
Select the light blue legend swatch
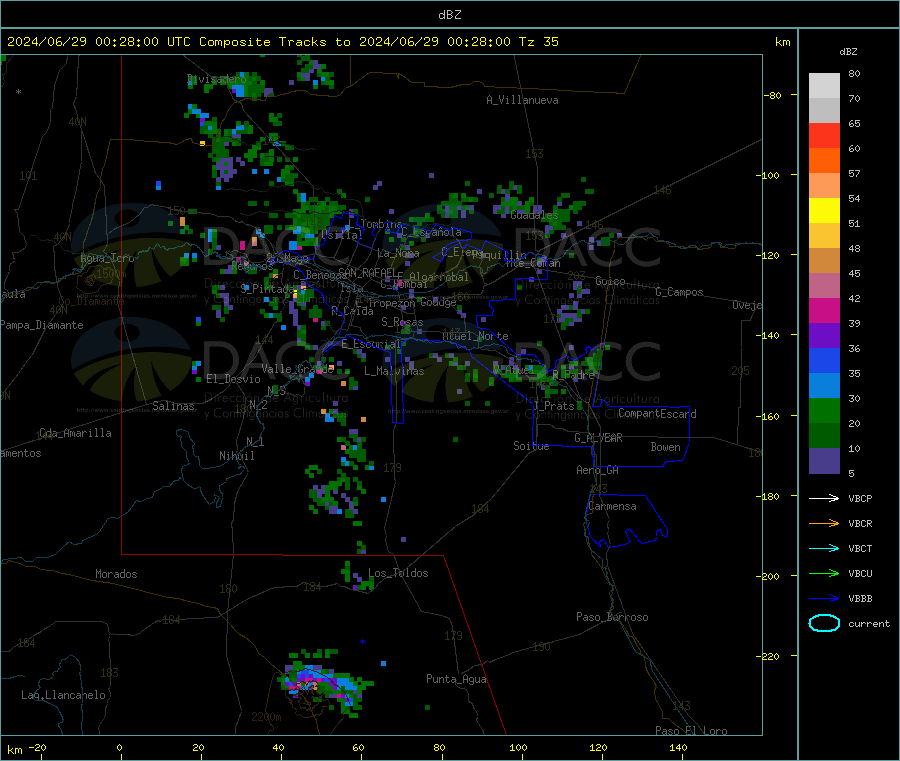pyautogui.click(x=824, y=386)
